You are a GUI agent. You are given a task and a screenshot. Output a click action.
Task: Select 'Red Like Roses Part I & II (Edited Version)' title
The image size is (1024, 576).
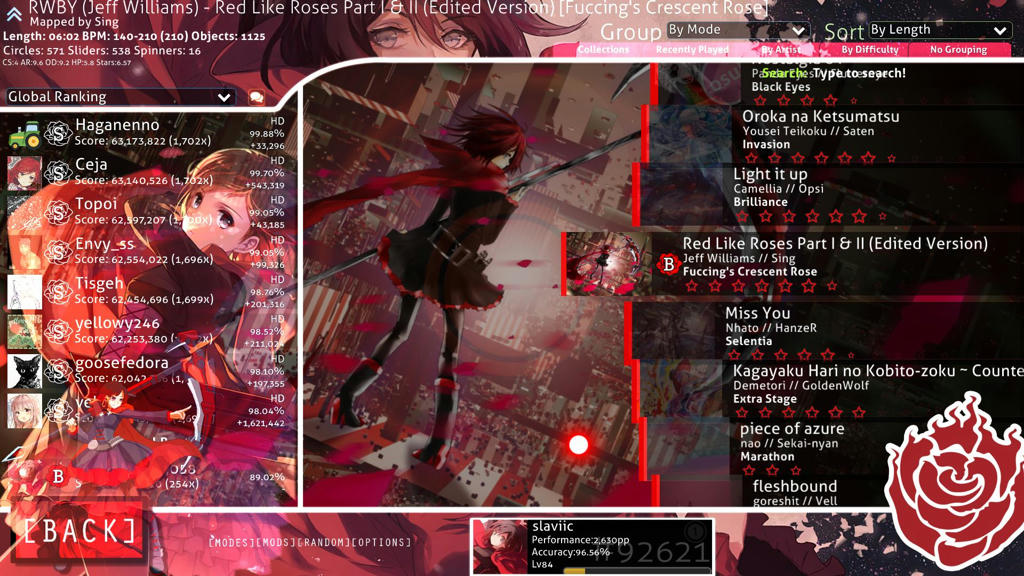(x=835, y=244)
